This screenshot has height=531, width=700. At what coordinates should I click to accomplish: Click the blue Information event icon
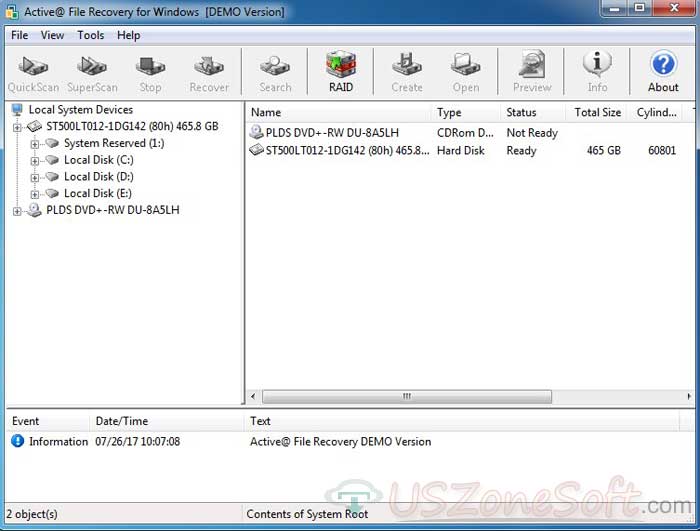click(17, 441)
